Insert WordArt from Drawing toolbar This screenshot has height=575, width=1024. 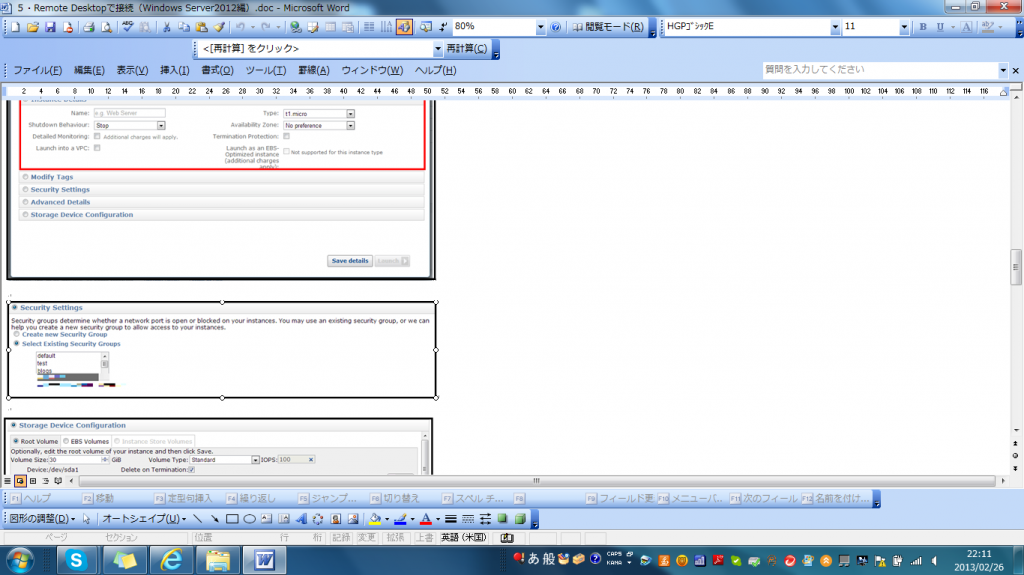[301, 519]
